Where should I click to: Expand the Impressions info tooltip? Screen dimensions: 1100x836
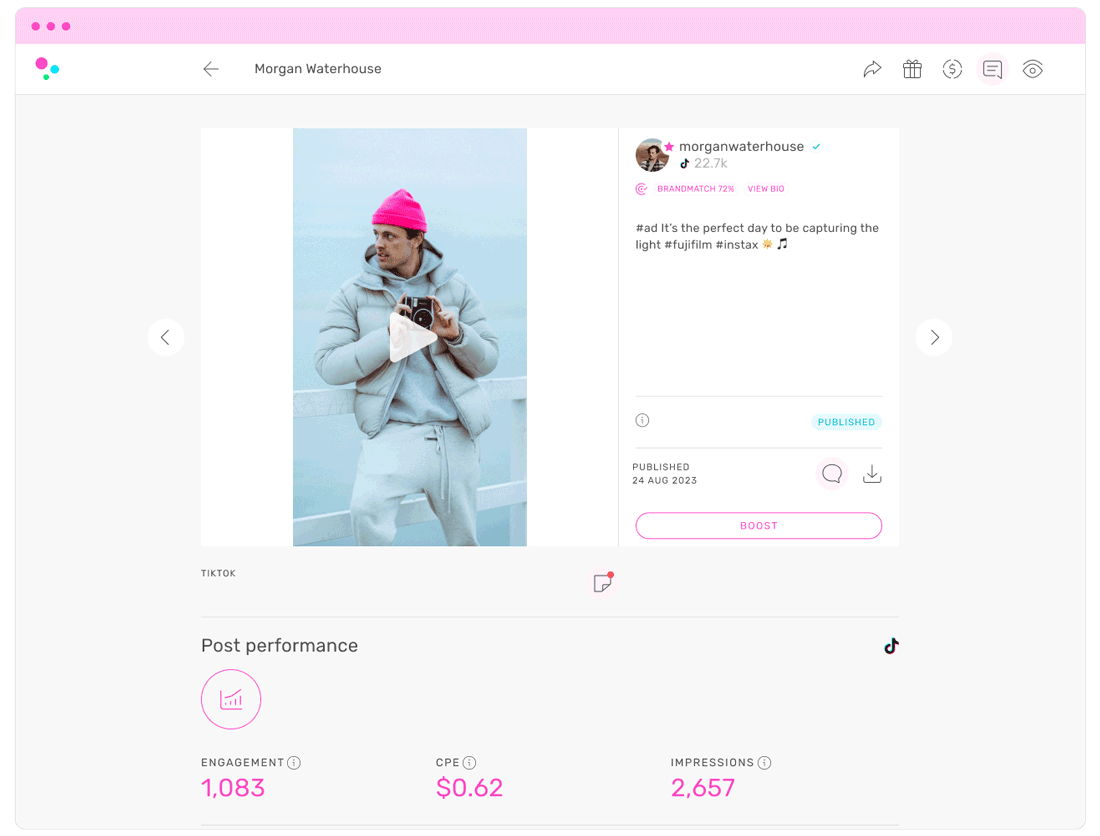pos(764,762)
